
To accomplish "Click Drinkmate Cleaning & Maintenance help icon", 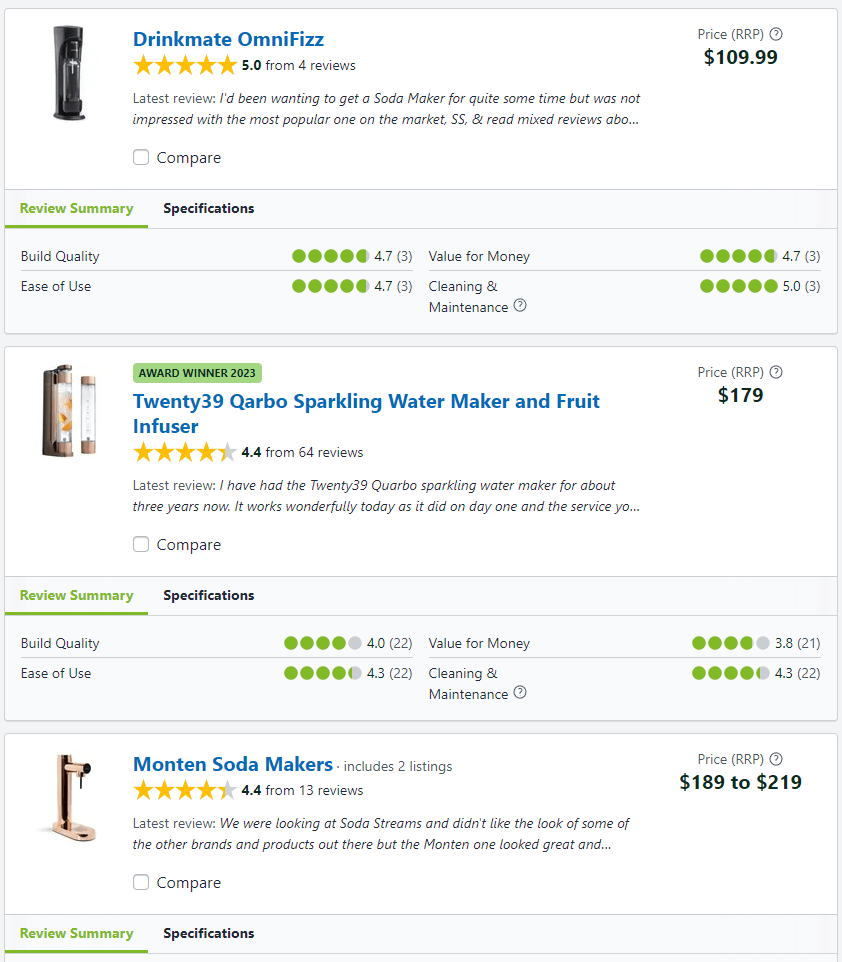I will pyautogui.click(x=520, y=306).
